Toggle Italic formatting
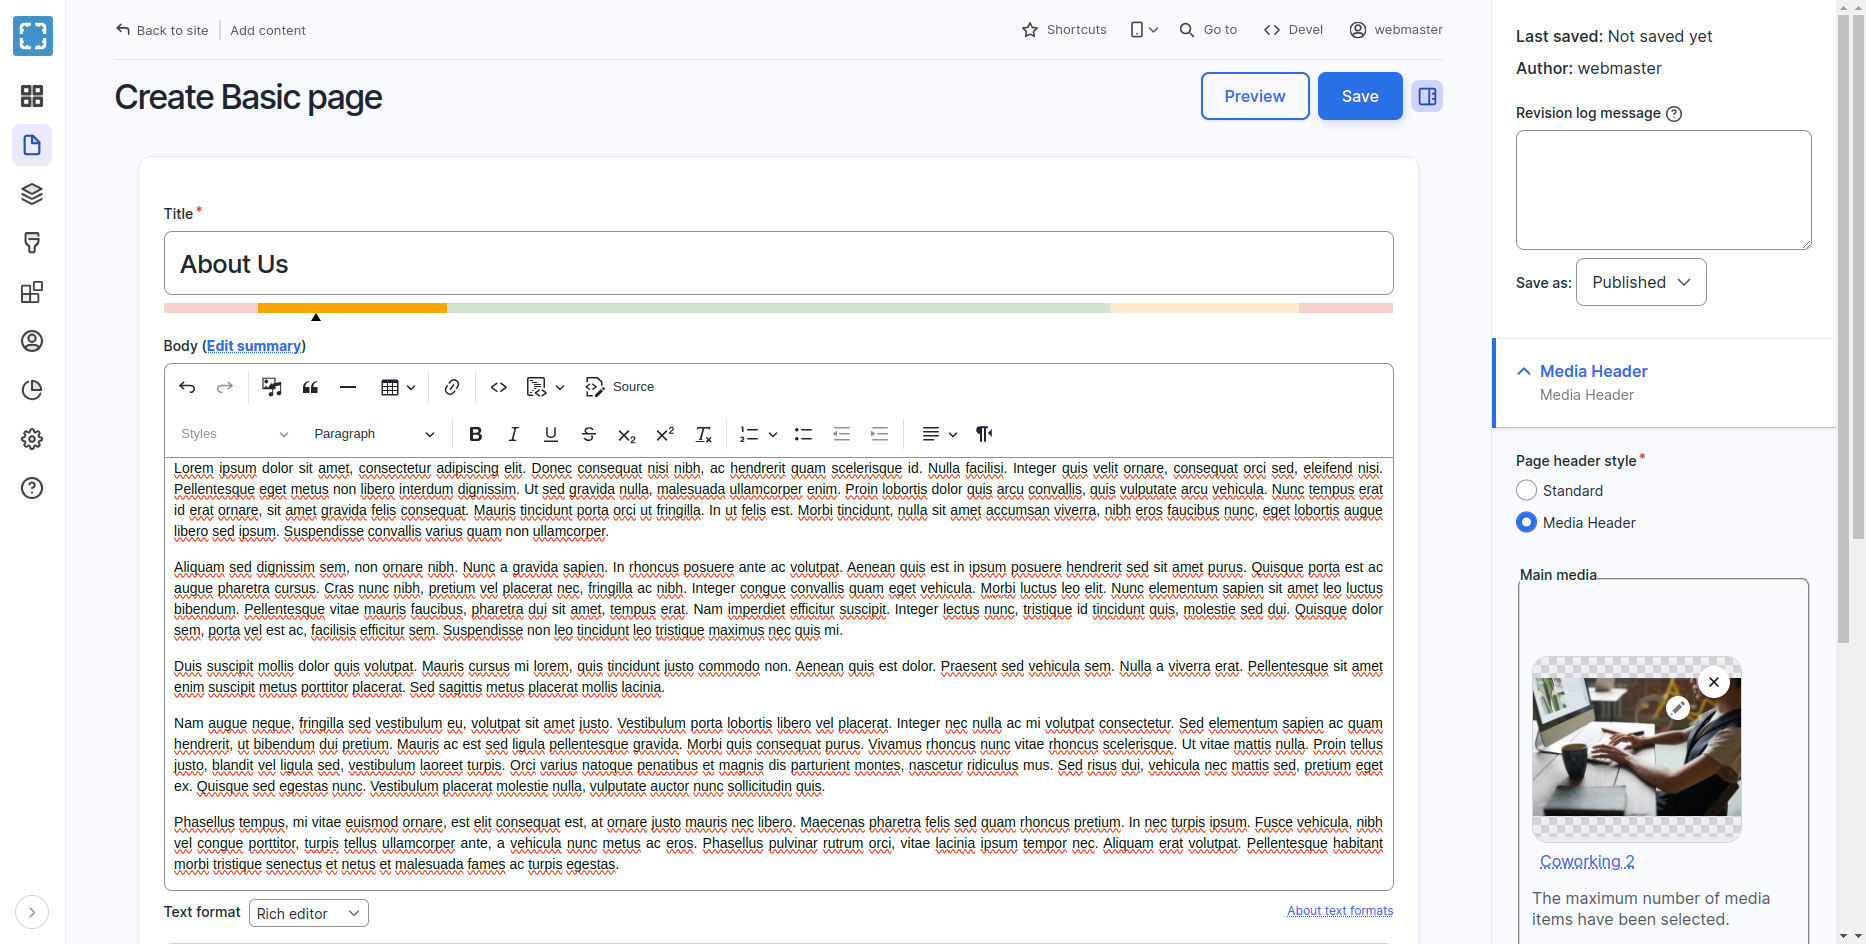The image size is (1866, 944). 513,434
